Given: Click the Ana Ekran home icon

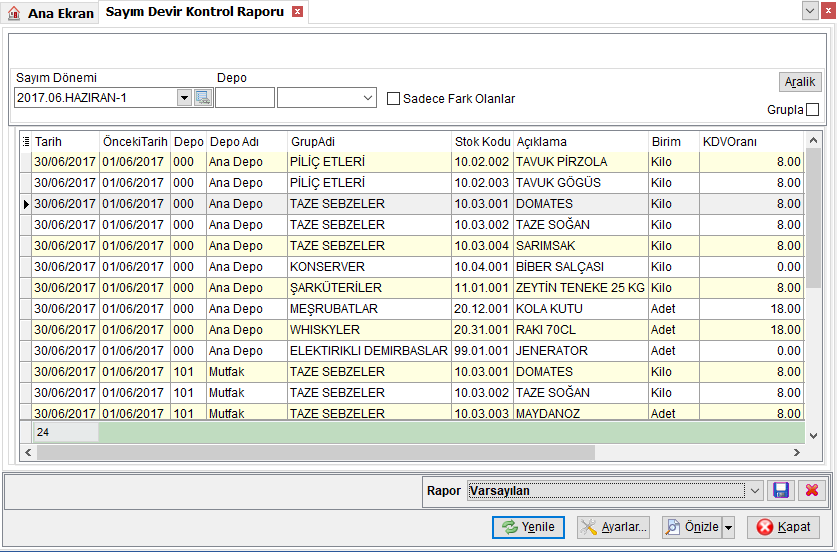Looking at the screenshot, I should (14, 13).
